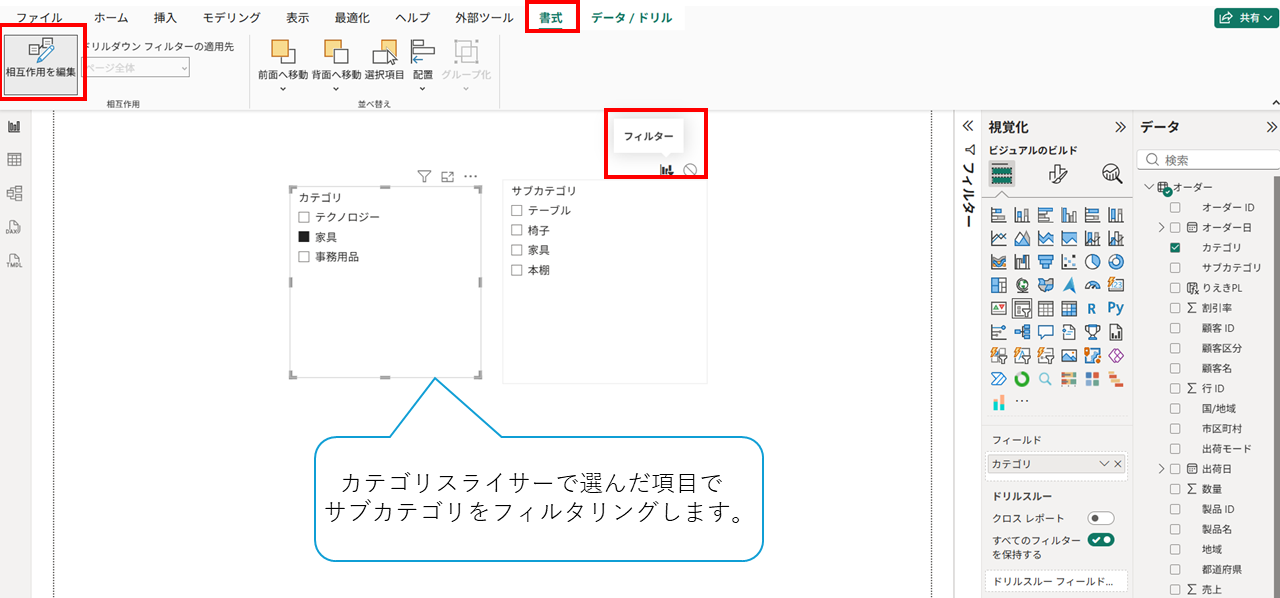The image size is (1280, 598).
Task: Click the None interaction icon above サブカテゴリ
Action: [x=690, y=170]
